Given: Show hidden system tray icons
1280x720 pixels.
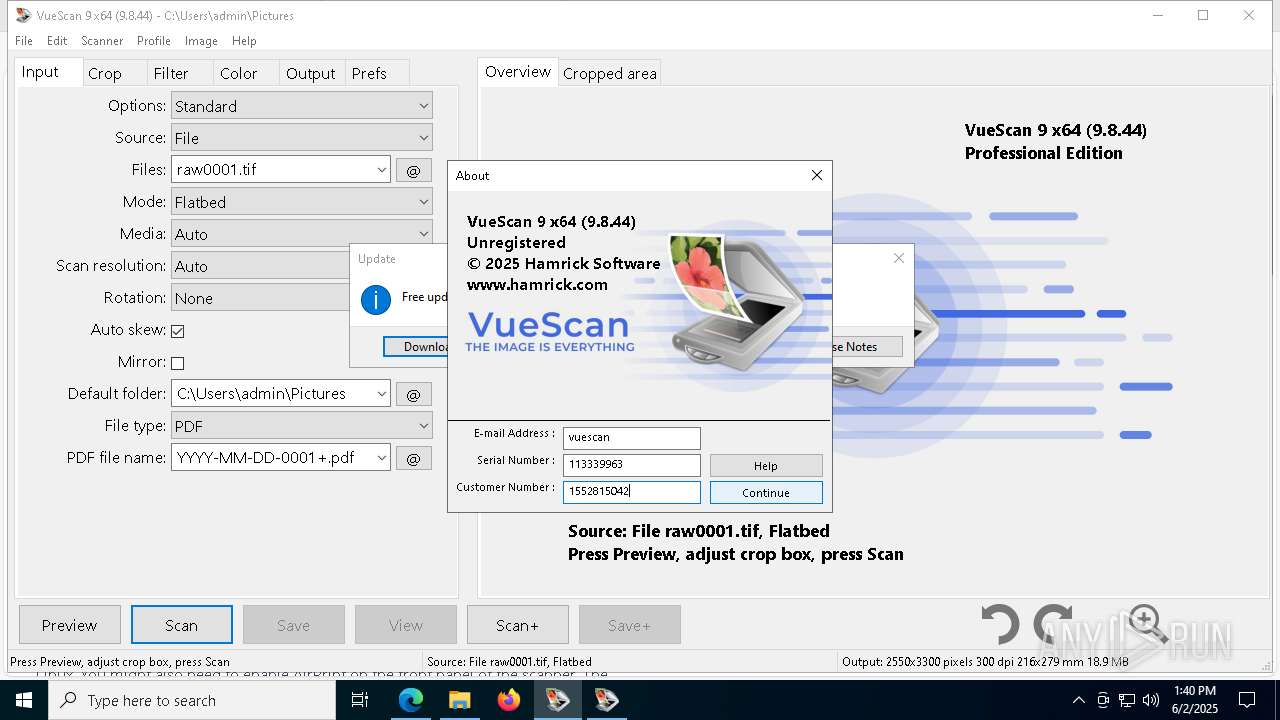Looking at the screenshot, I should 1078,700.
